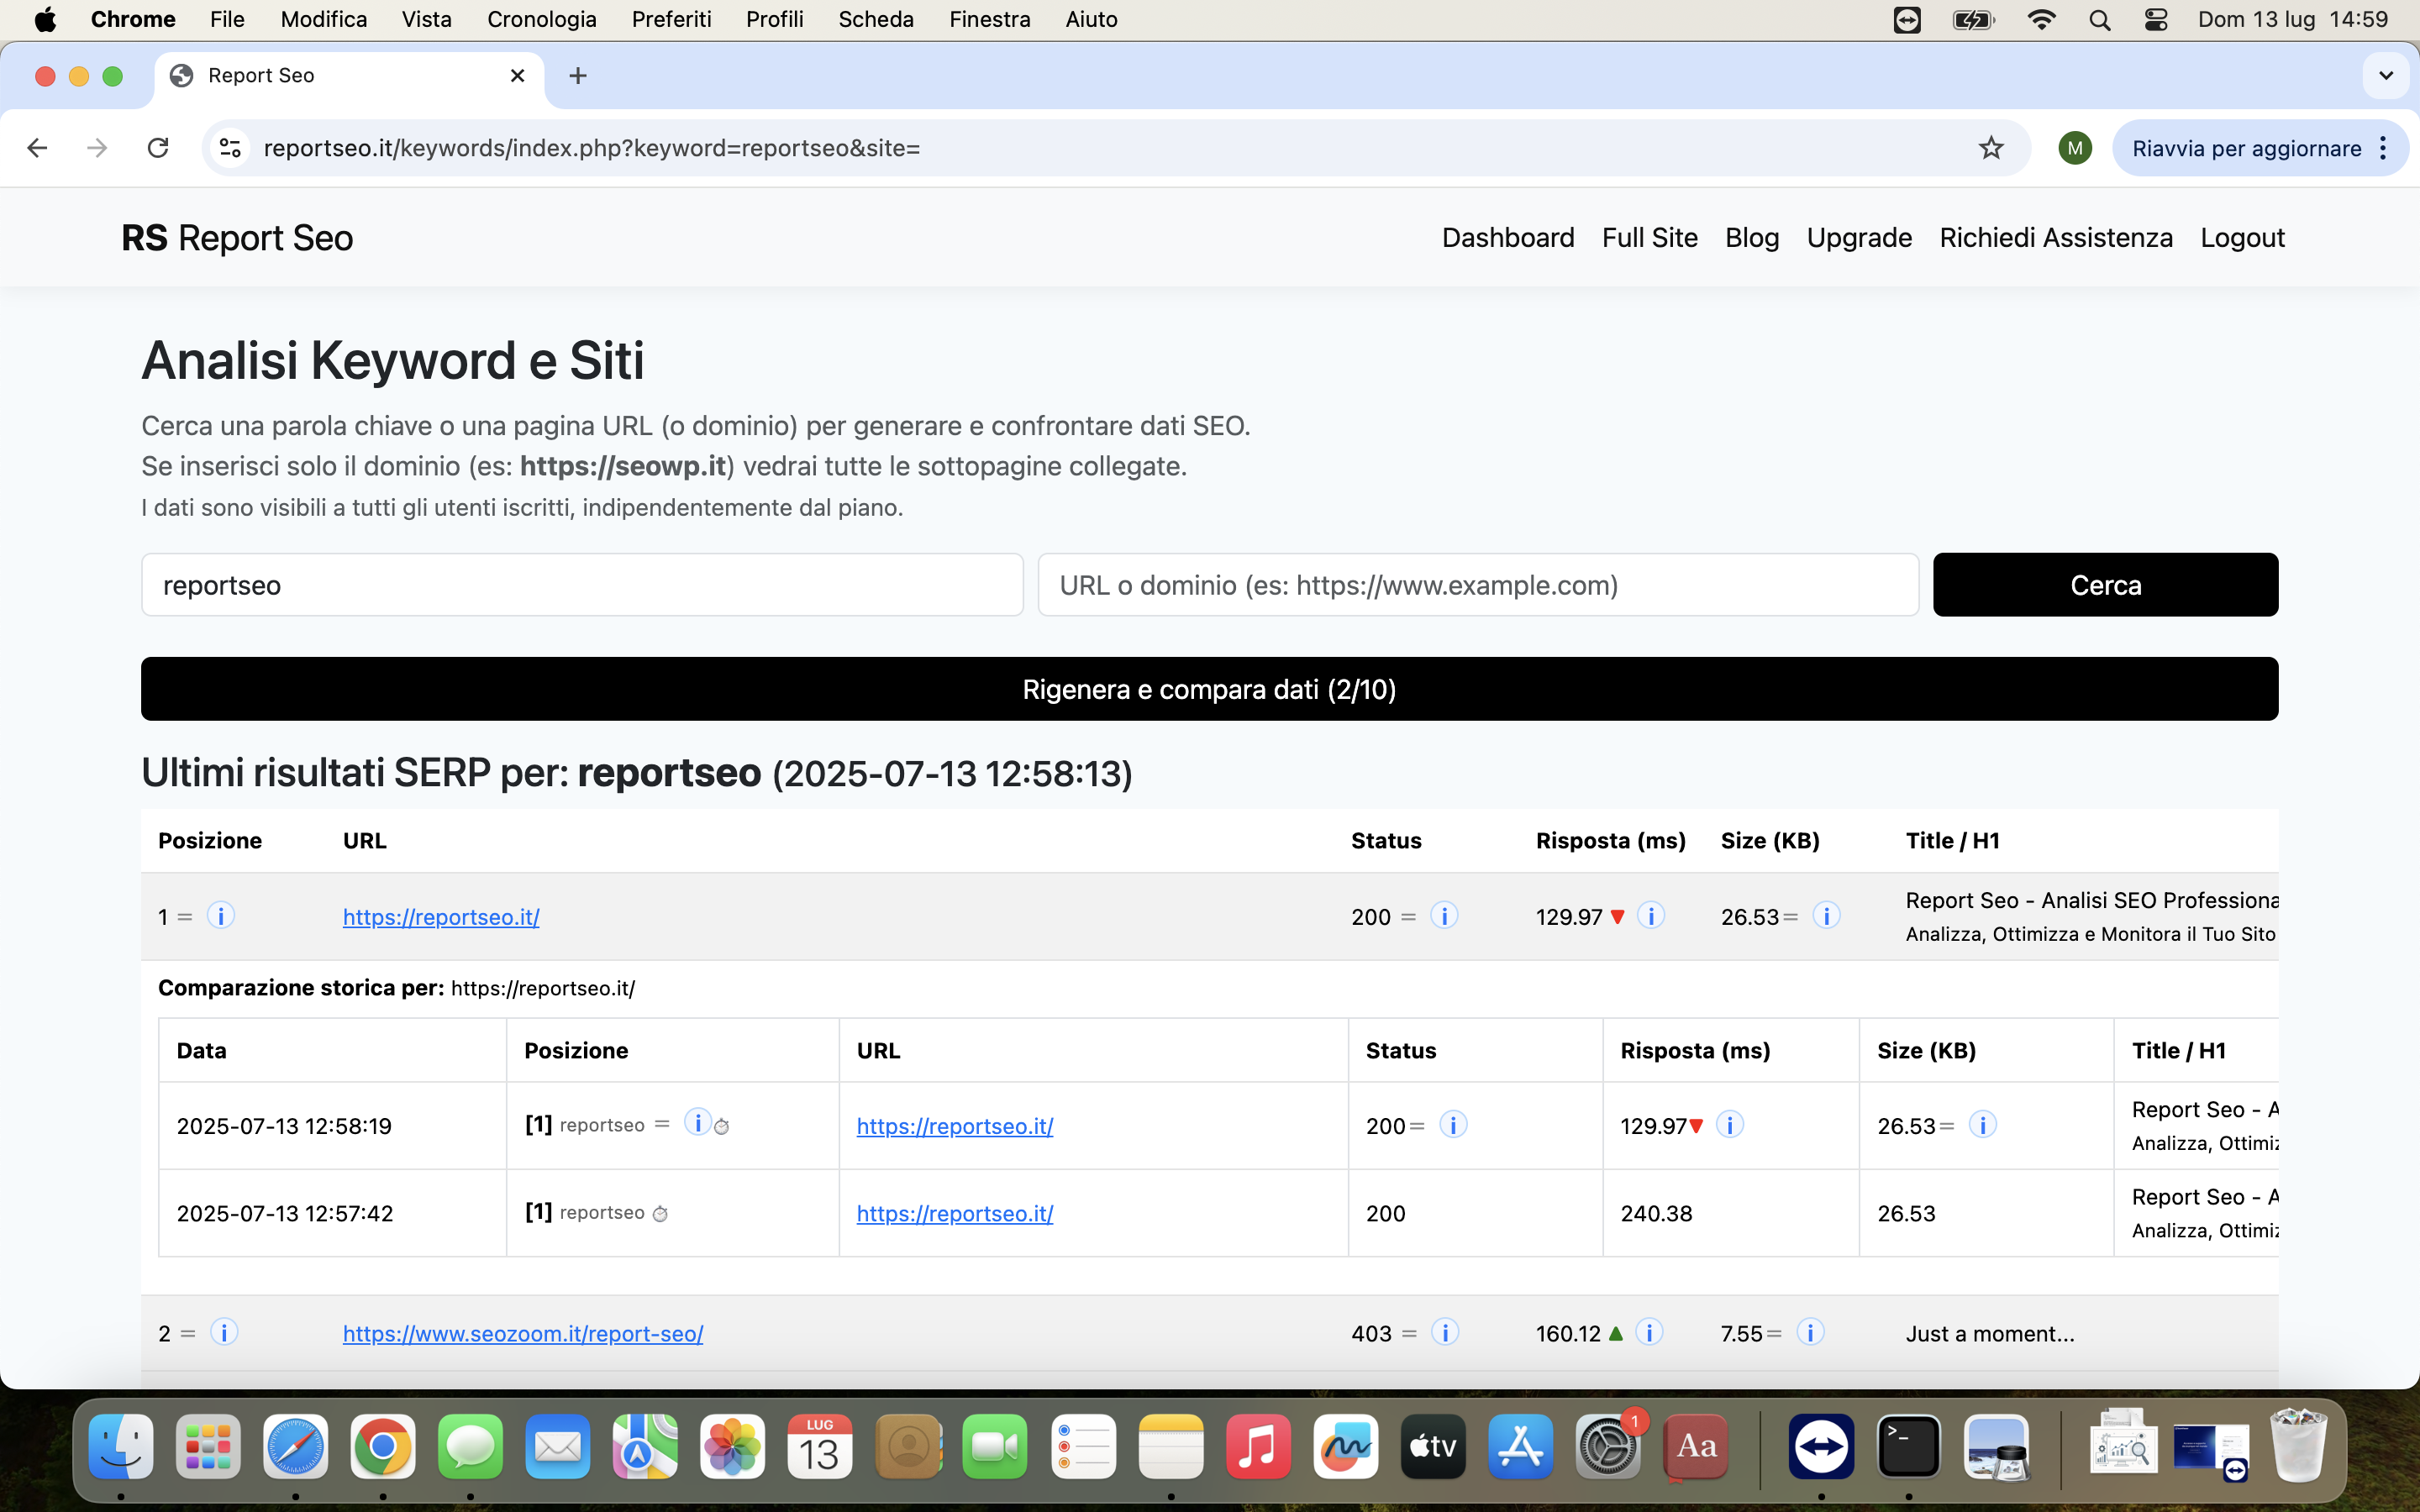Open reportseo.it link in 12:57:42 history row
This screenshot has height=1512, width=2420.
[x=955, y=1214]
